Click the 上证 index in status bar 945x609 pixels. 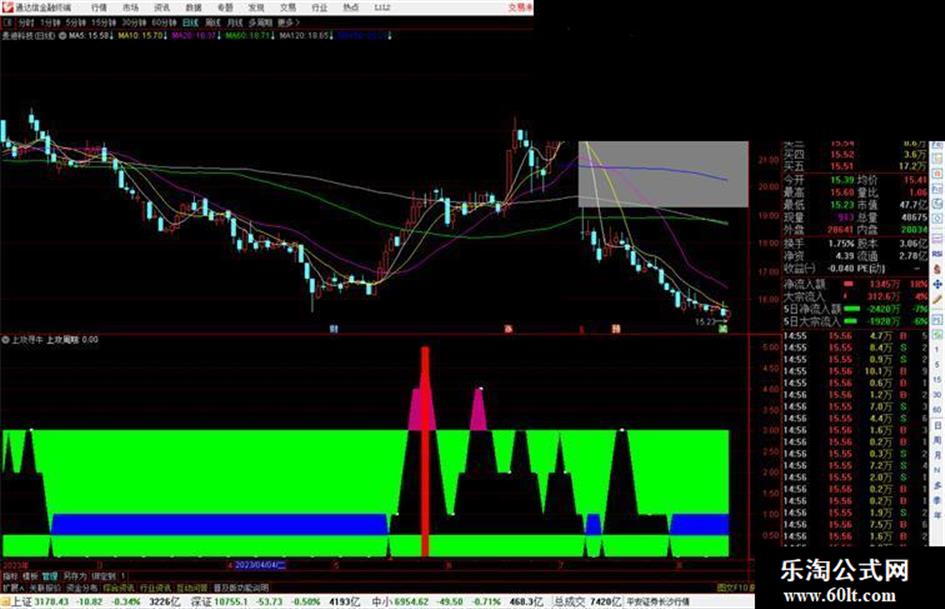pos(20,602)
